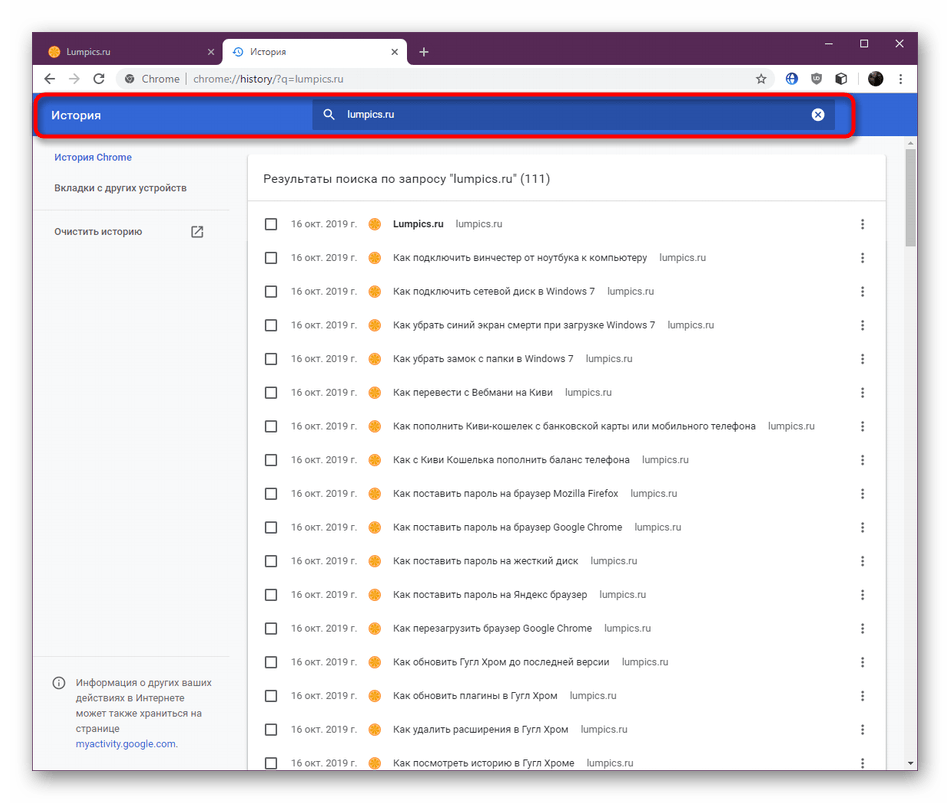950x803 pixels.
Task: Open actions menu for баланс телефона entry
Action: pos(862,460)
